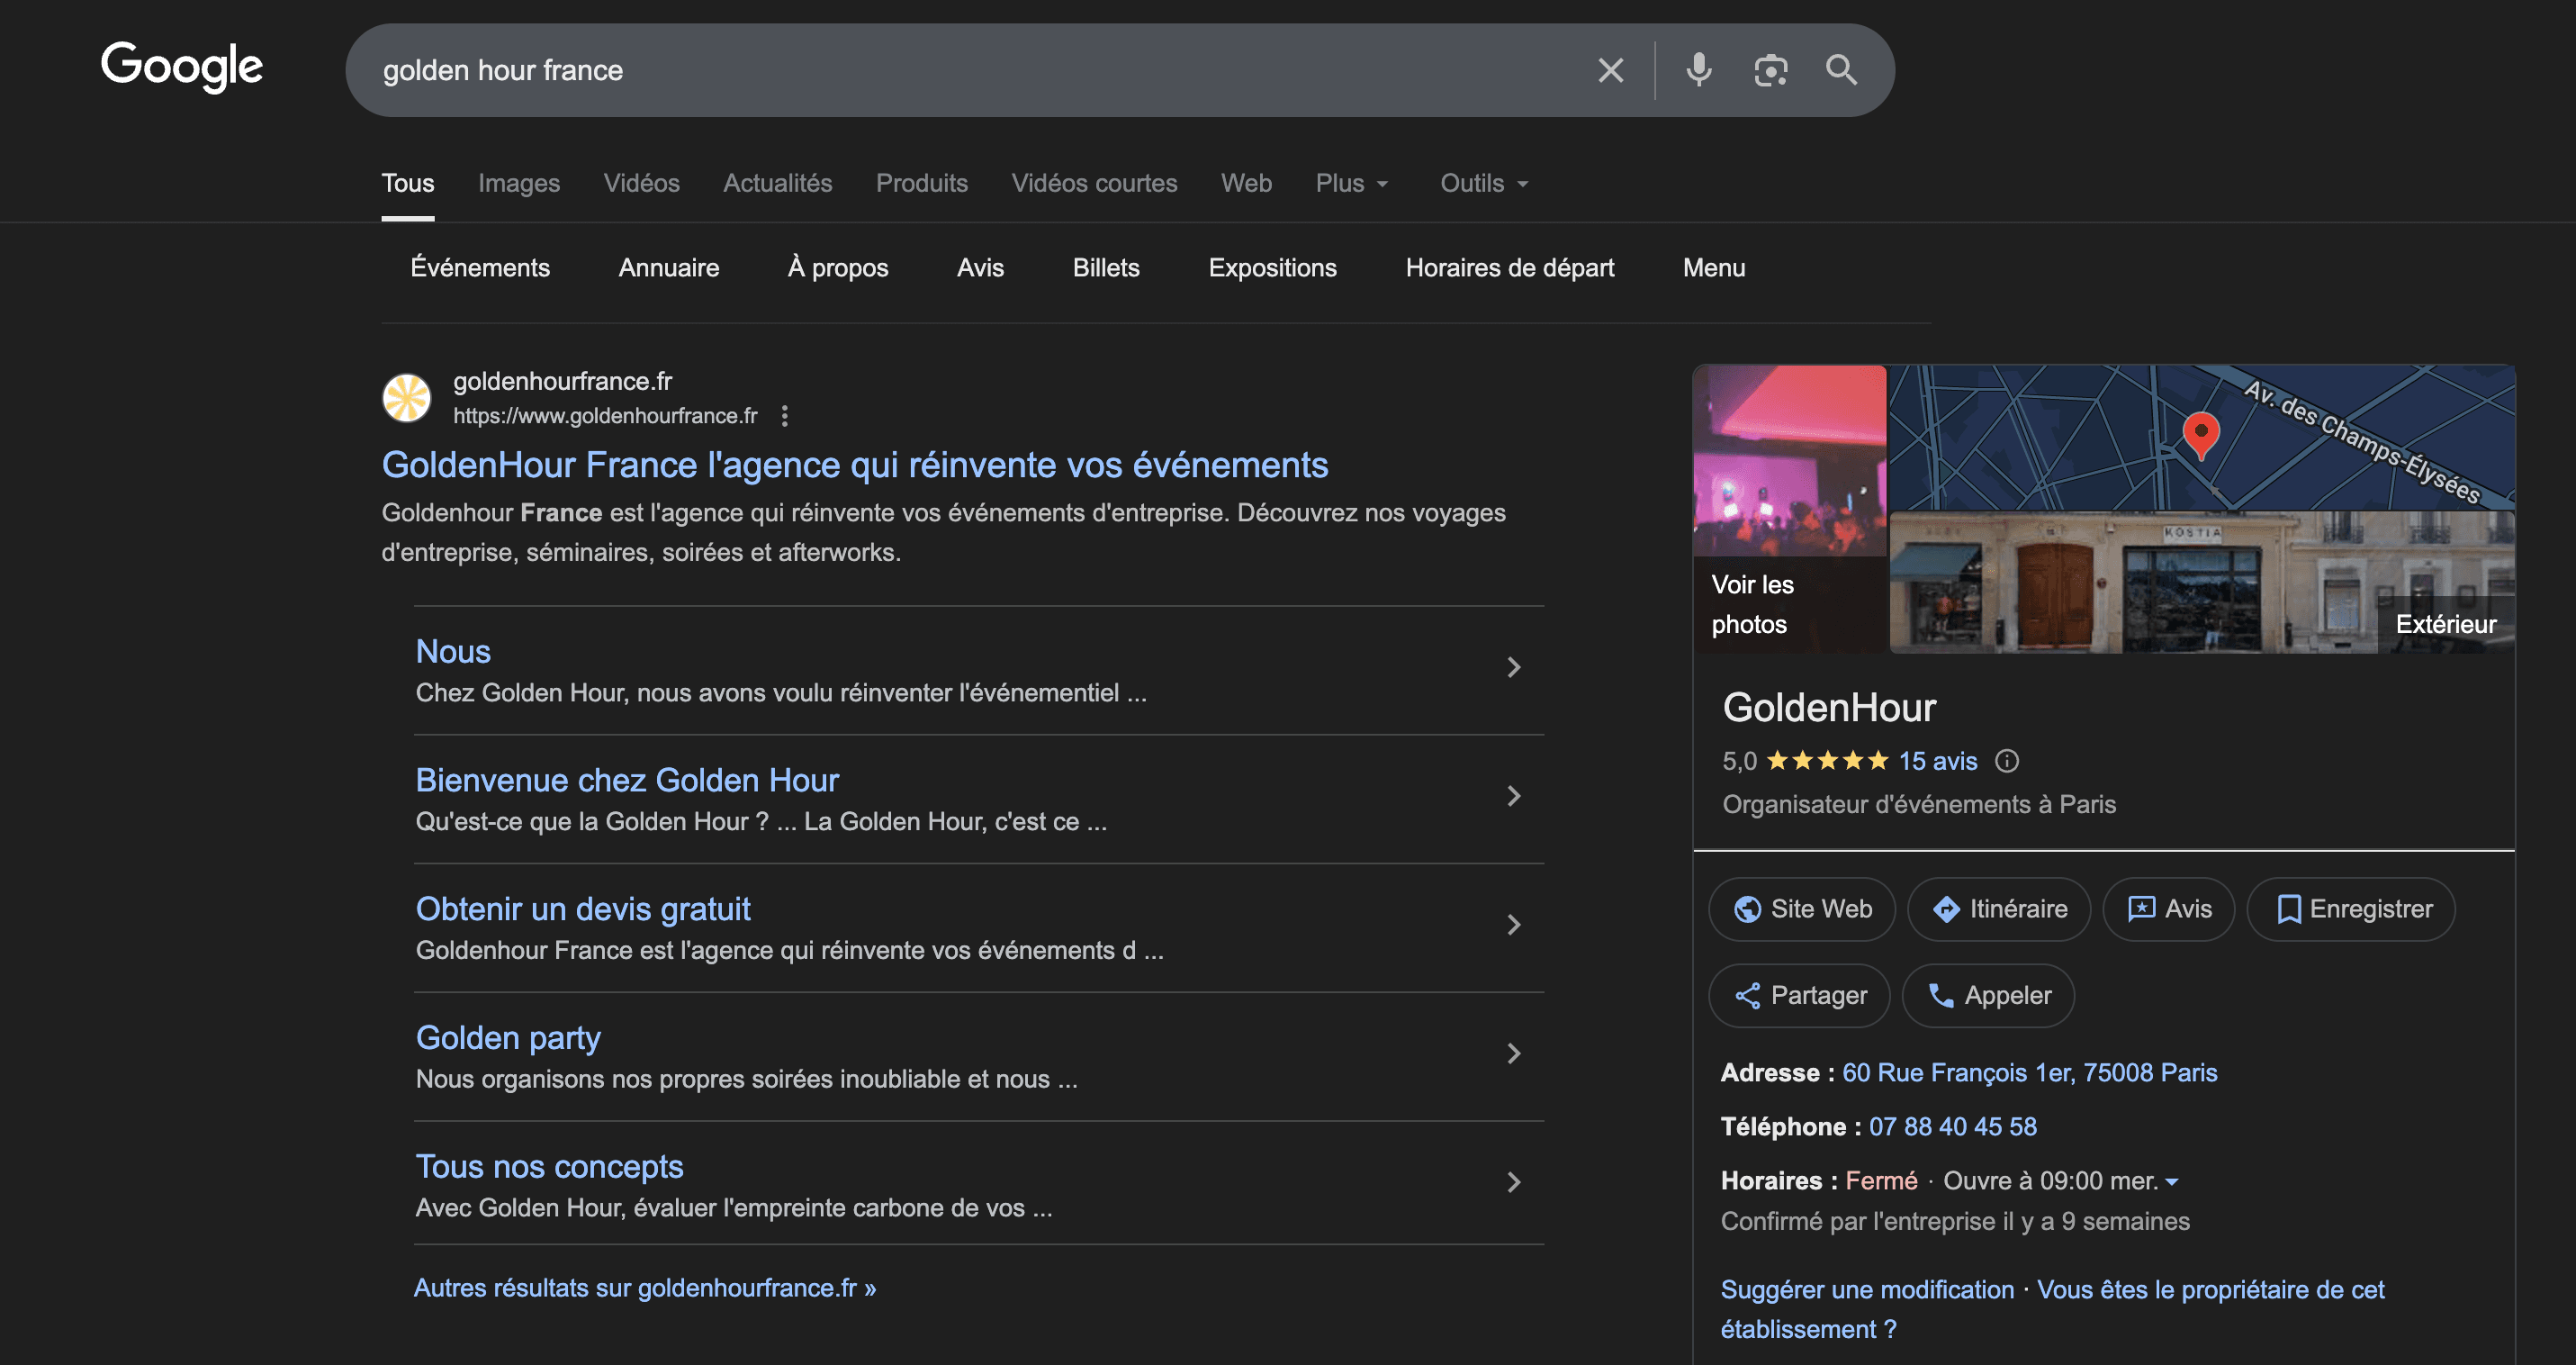Select the Billets filter chip
Image resolution: width=2576 pixels, height=1365 pixels.
click(x=1106, y=268)
